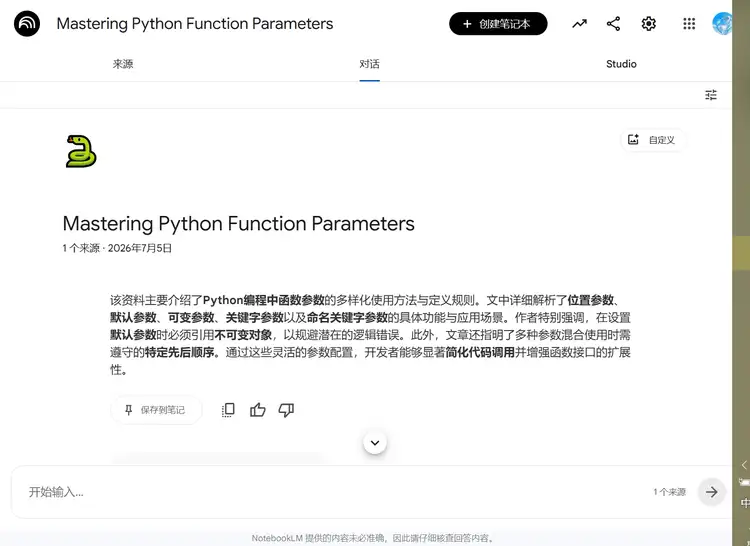Open the chat configuration sliders icon
Screen dimensions: 750x546
pos(711,95)
